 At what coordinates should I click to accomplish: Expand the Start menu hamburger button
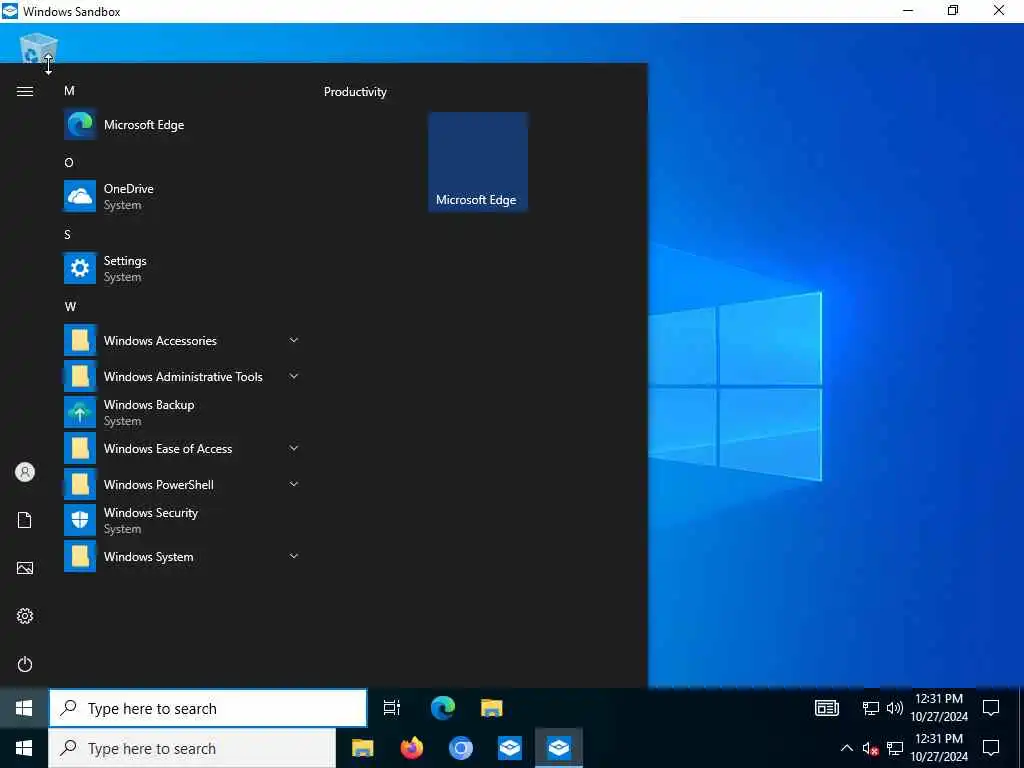tap(25, 91)
